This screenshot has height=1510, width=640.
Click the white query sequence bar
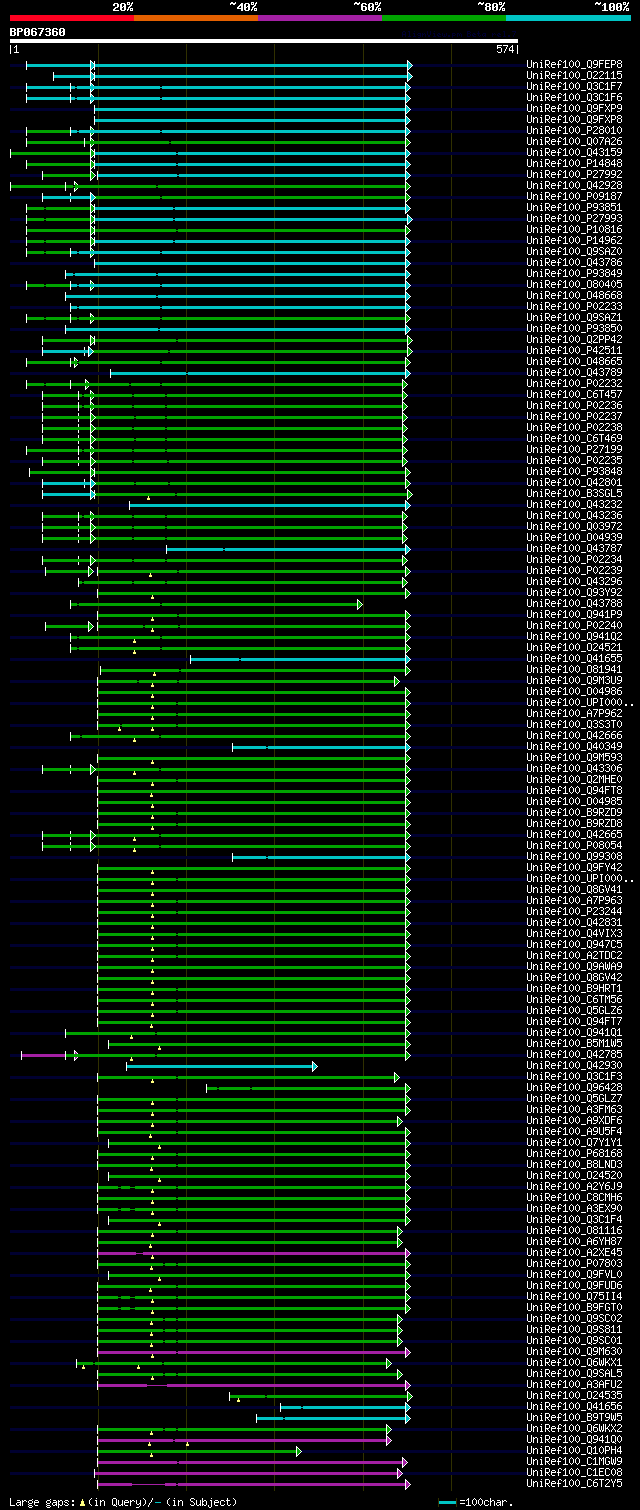(264, 41)
